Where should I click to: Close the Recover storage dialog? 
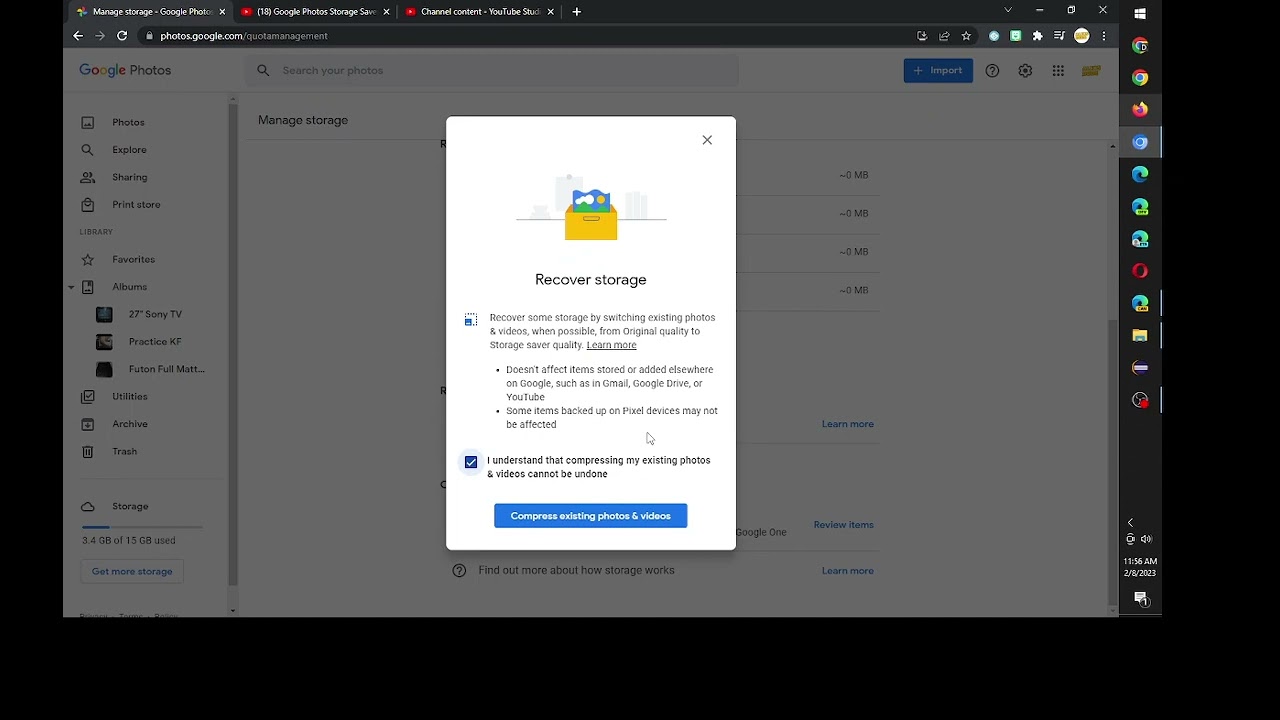707,140
